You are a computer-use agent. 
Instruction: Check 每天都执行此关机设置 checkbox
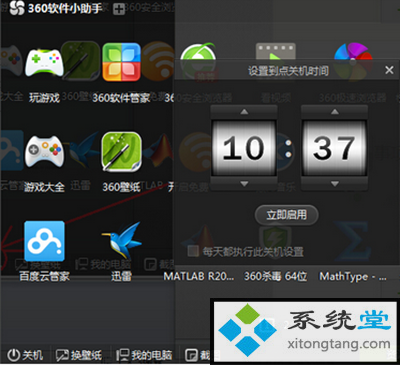(193, 251)
